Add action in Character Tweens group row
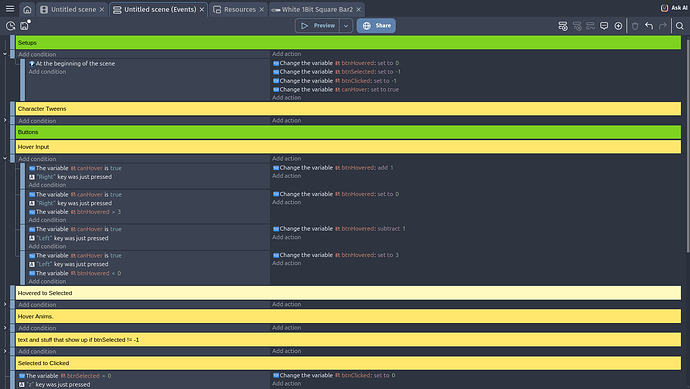This screenshot has width=690, height=389. pyautogui.click(x=286, y=120)
